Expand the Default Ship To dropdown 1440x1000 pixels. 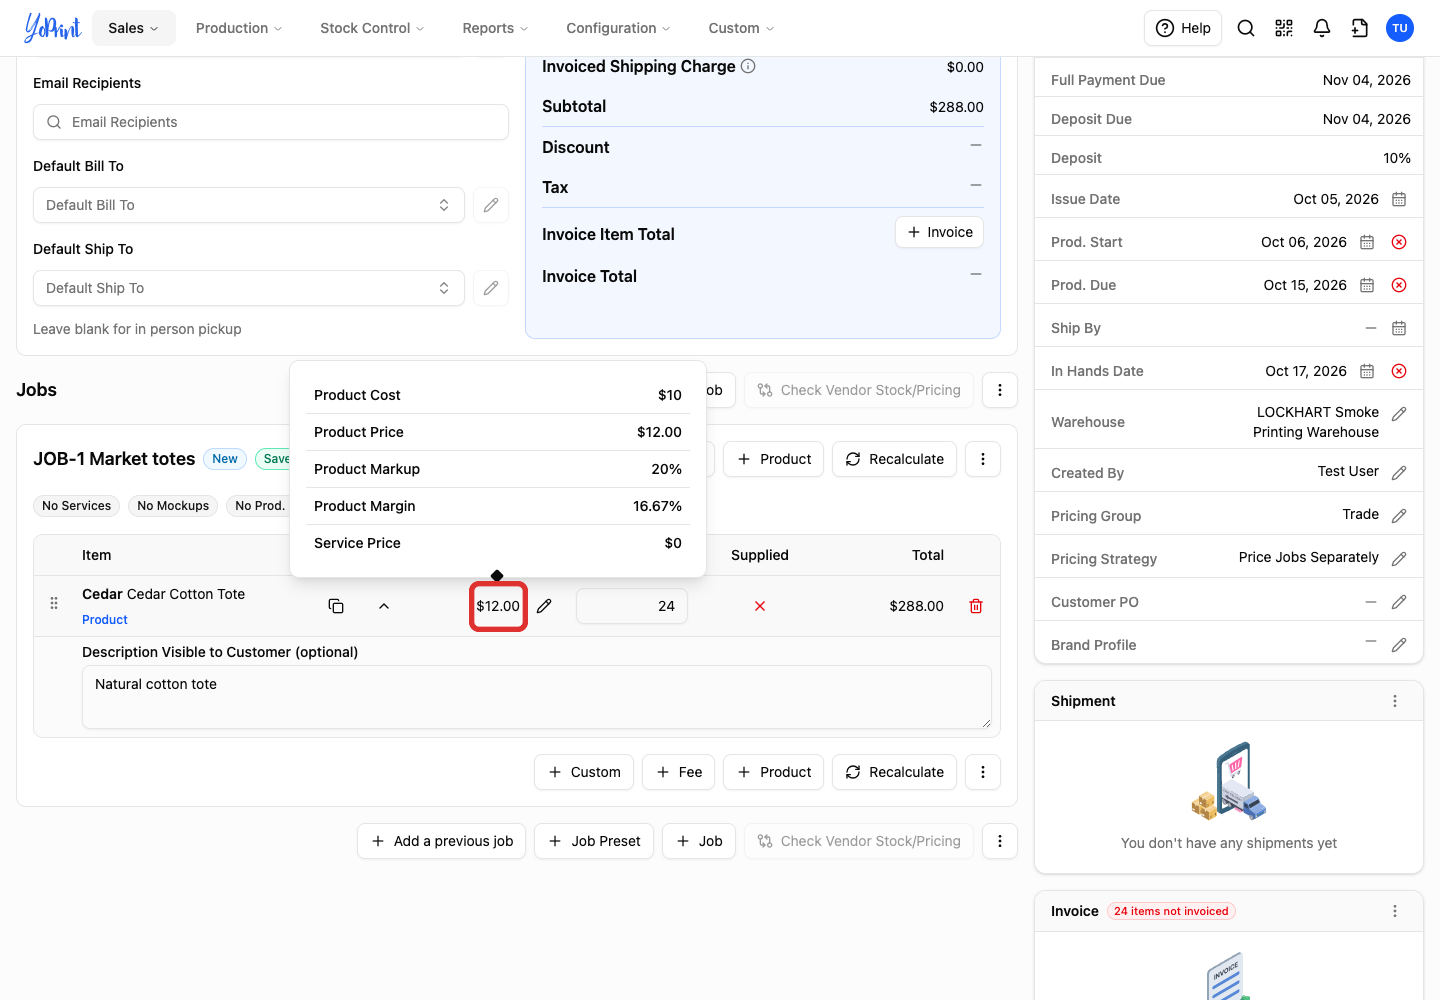[249, 288]
